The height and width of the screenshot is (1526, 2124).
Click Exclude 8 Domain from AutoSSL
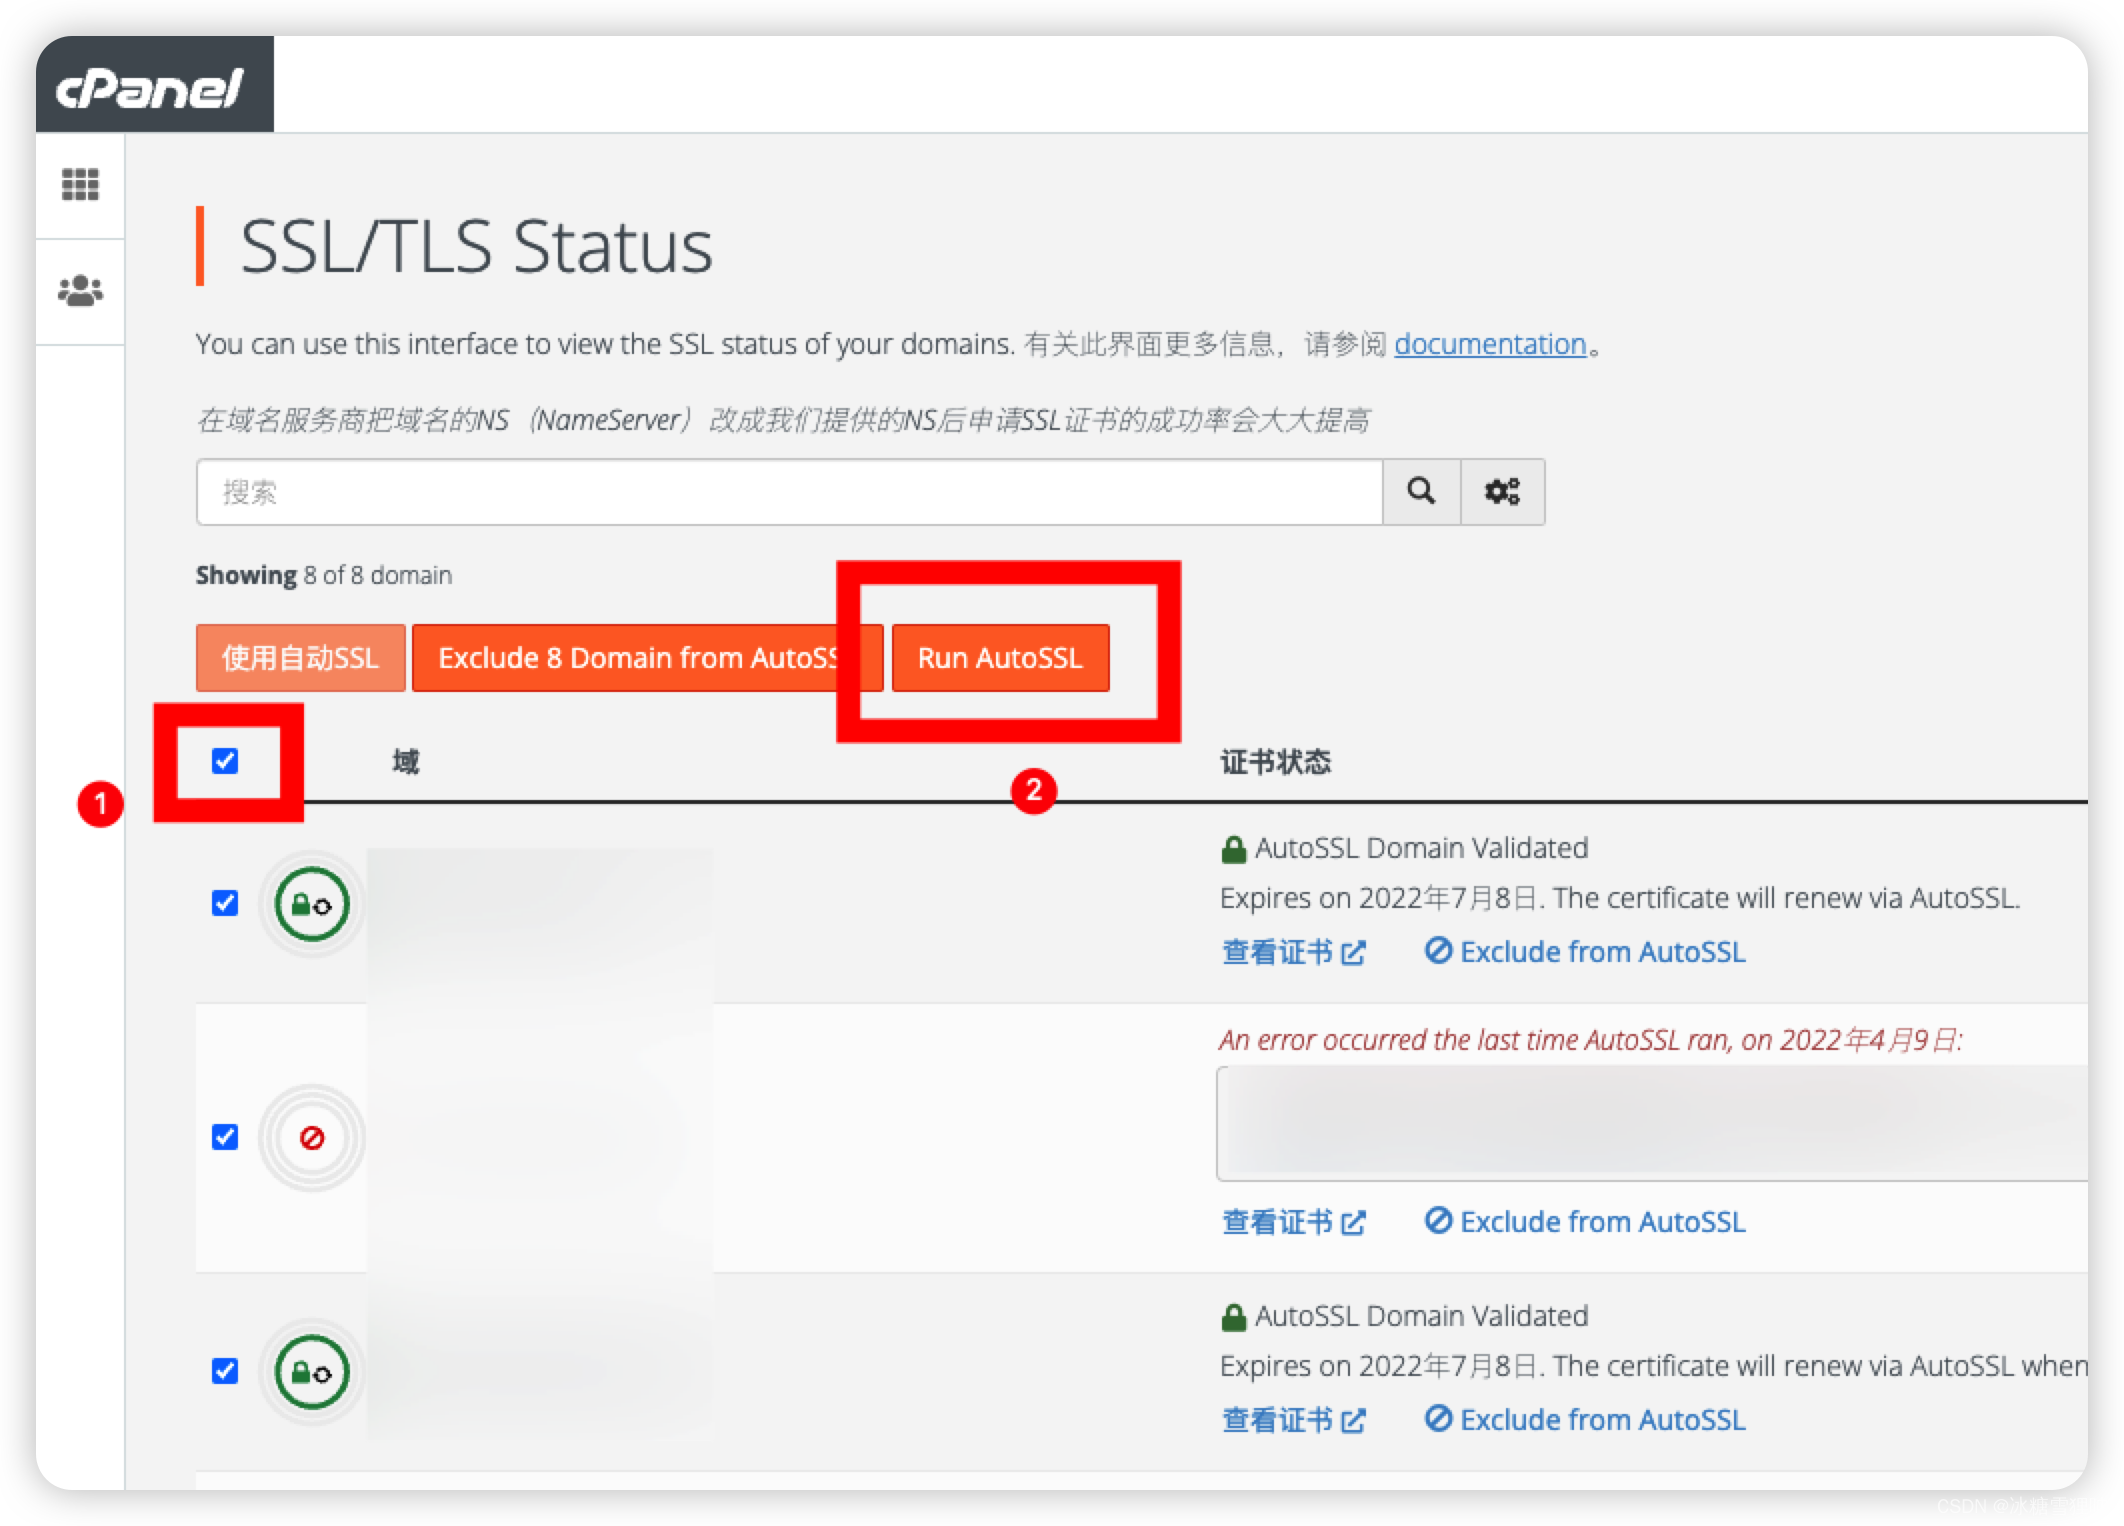647,658
